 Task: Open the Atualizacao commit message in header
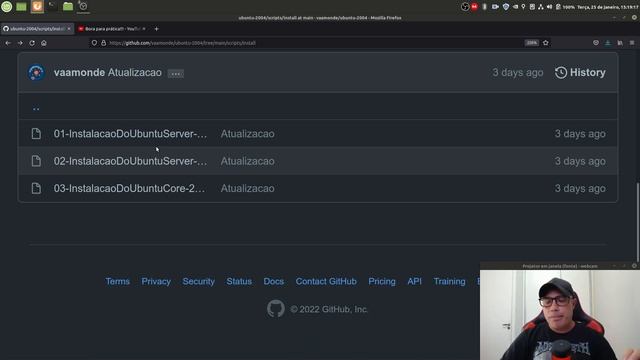pyautogui.click(x=135, y=73)
